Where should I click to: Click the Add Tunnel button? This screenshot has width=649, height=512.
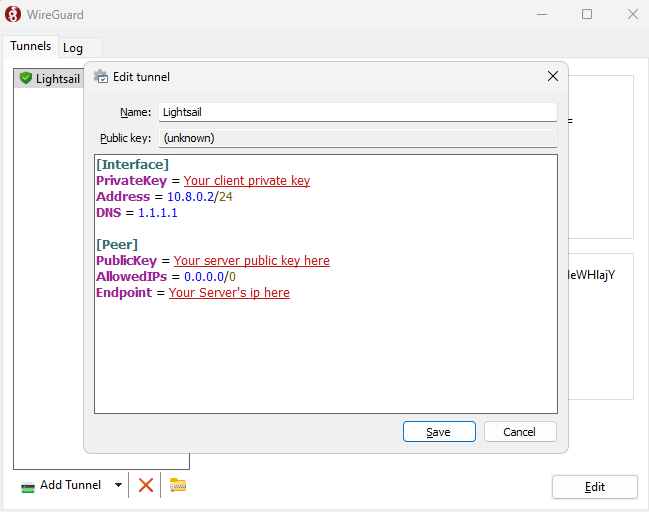[61, 485]
